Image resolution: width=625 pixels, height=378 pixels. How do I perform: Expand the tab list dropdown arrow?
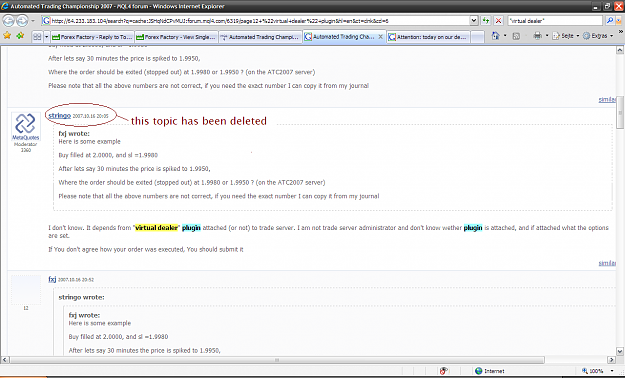point(46,37)
